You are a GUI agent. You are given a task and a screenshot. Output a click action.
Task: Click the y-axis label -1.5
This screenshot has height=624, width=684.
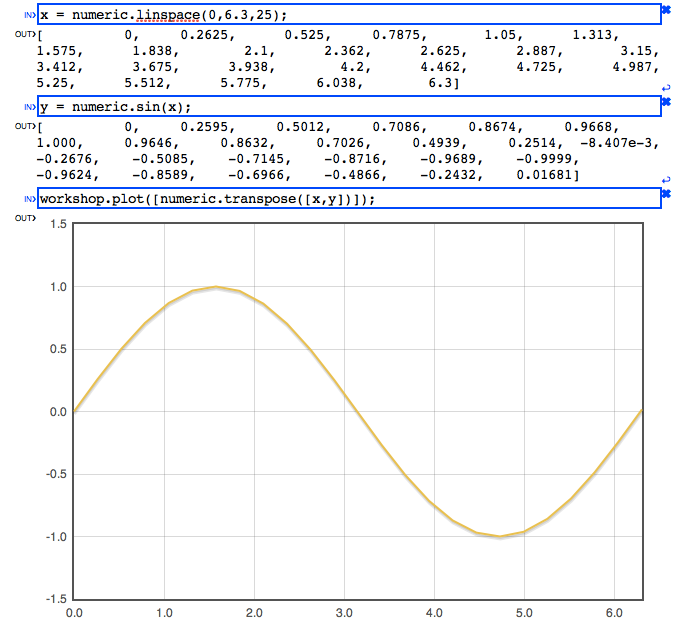point(56,599)
